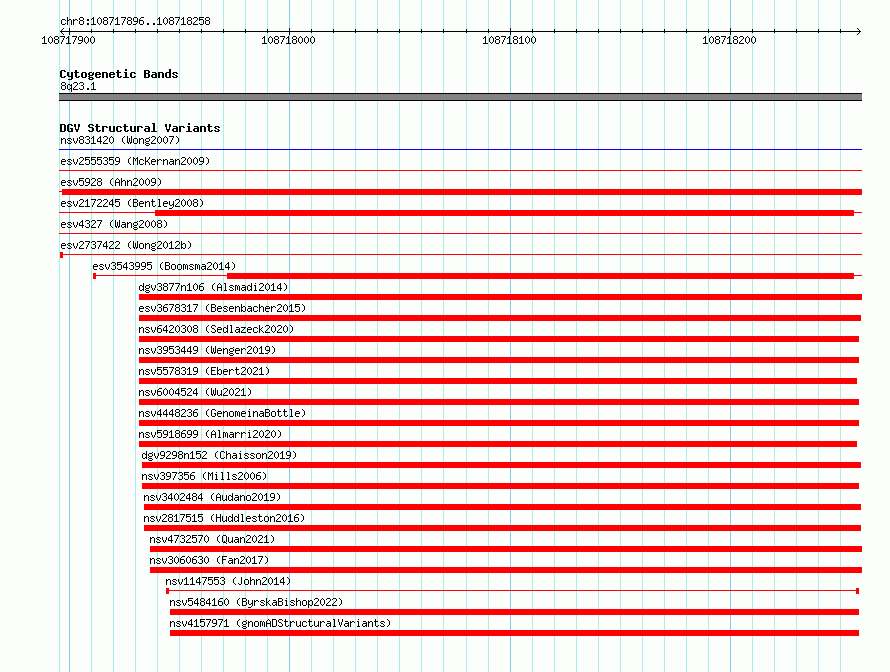Click the right arrowhead of the ruler
Image resolution: width=890 pixels, height=672 pixels.
click(x=859, y=31)
